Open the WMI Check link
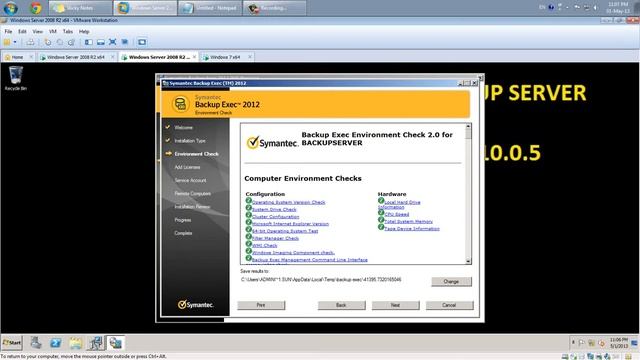The width and height of the screenshot is (640, 360). 264,245
